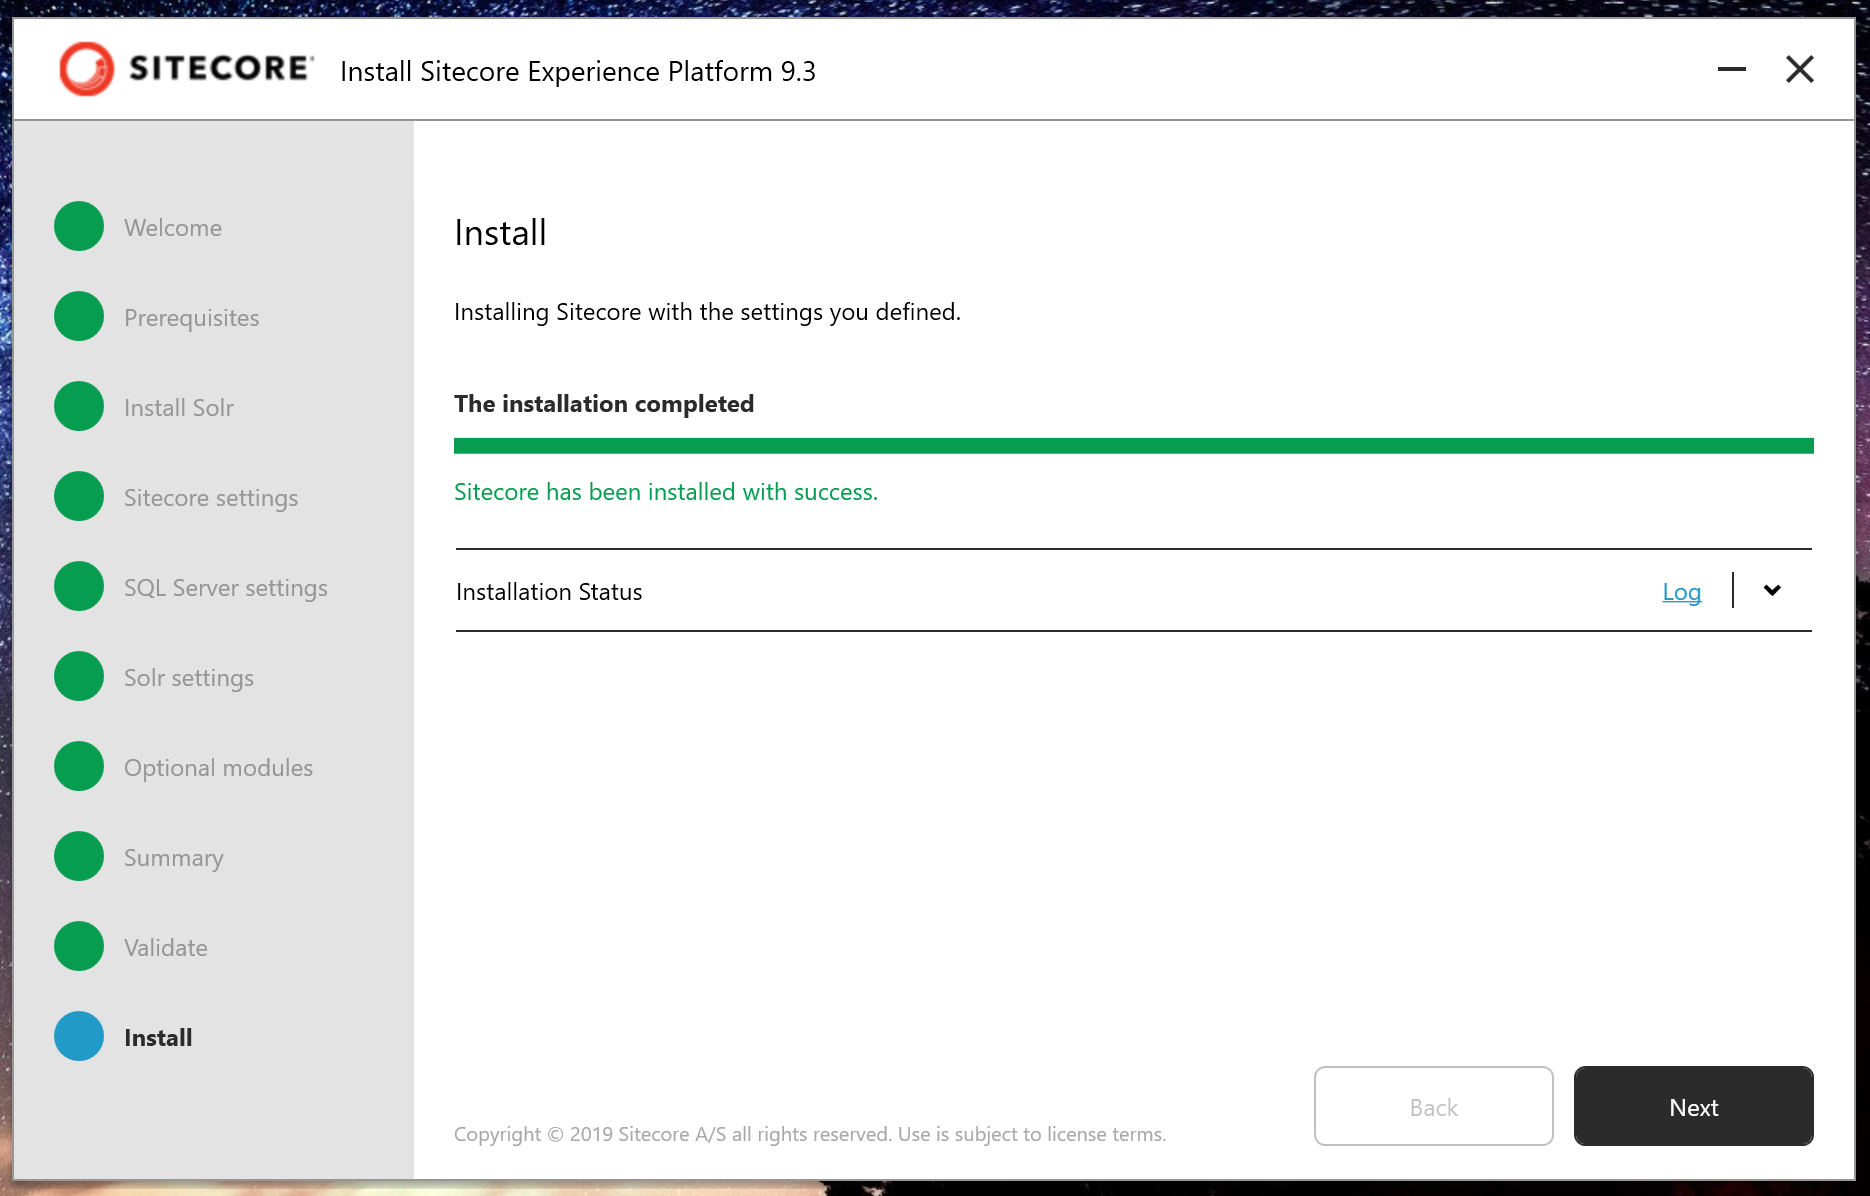Select the Install Solr step label
The height and width of the screenshot is (1196, 1870).
point(179,408)
